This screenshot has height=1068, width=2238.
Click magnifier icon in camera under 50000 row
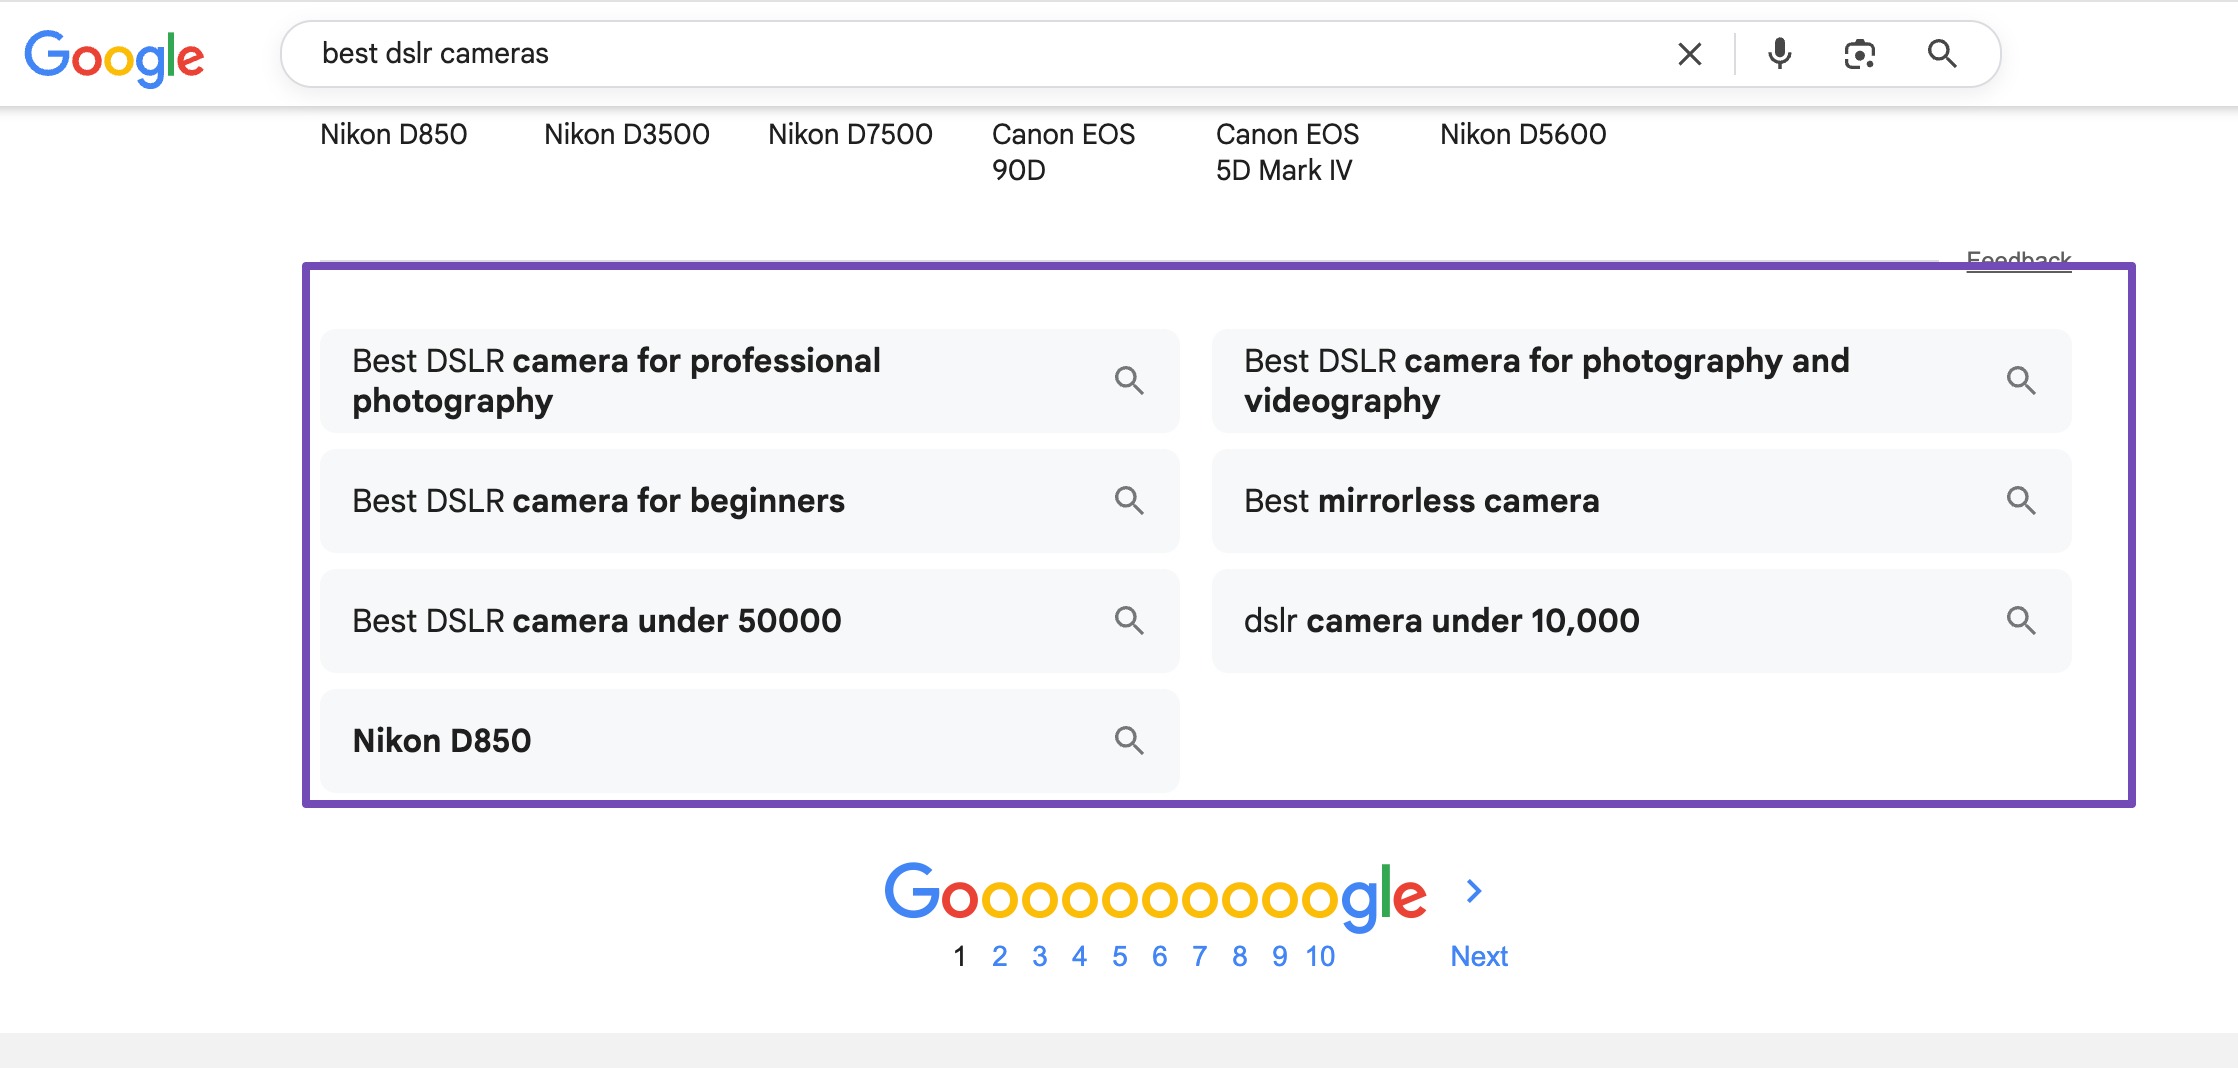coord(1129,620)
